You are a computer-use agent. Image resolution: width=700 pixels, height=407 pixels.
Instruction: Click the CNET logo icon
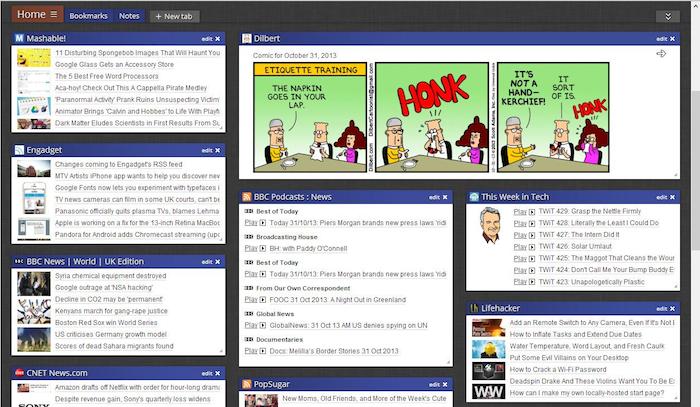coord(19,373)
